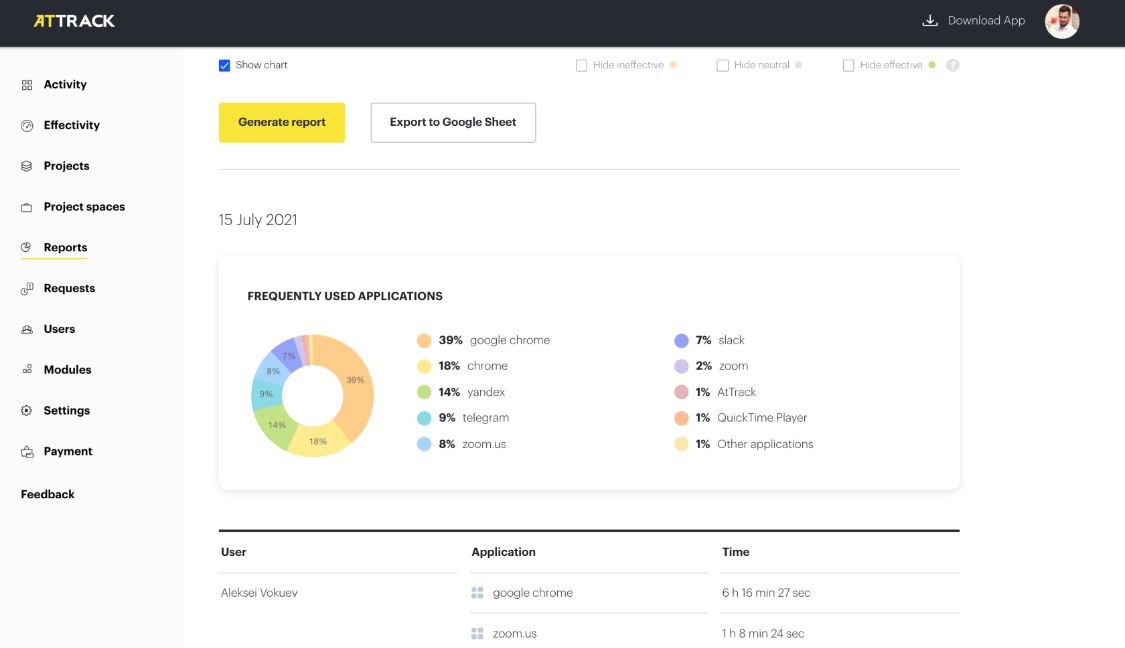Check the Hide ineffective checkbox
Image resolution: width=1125 pixels, height=648 pixels.
pyautogui.click(x=581, y=65)
